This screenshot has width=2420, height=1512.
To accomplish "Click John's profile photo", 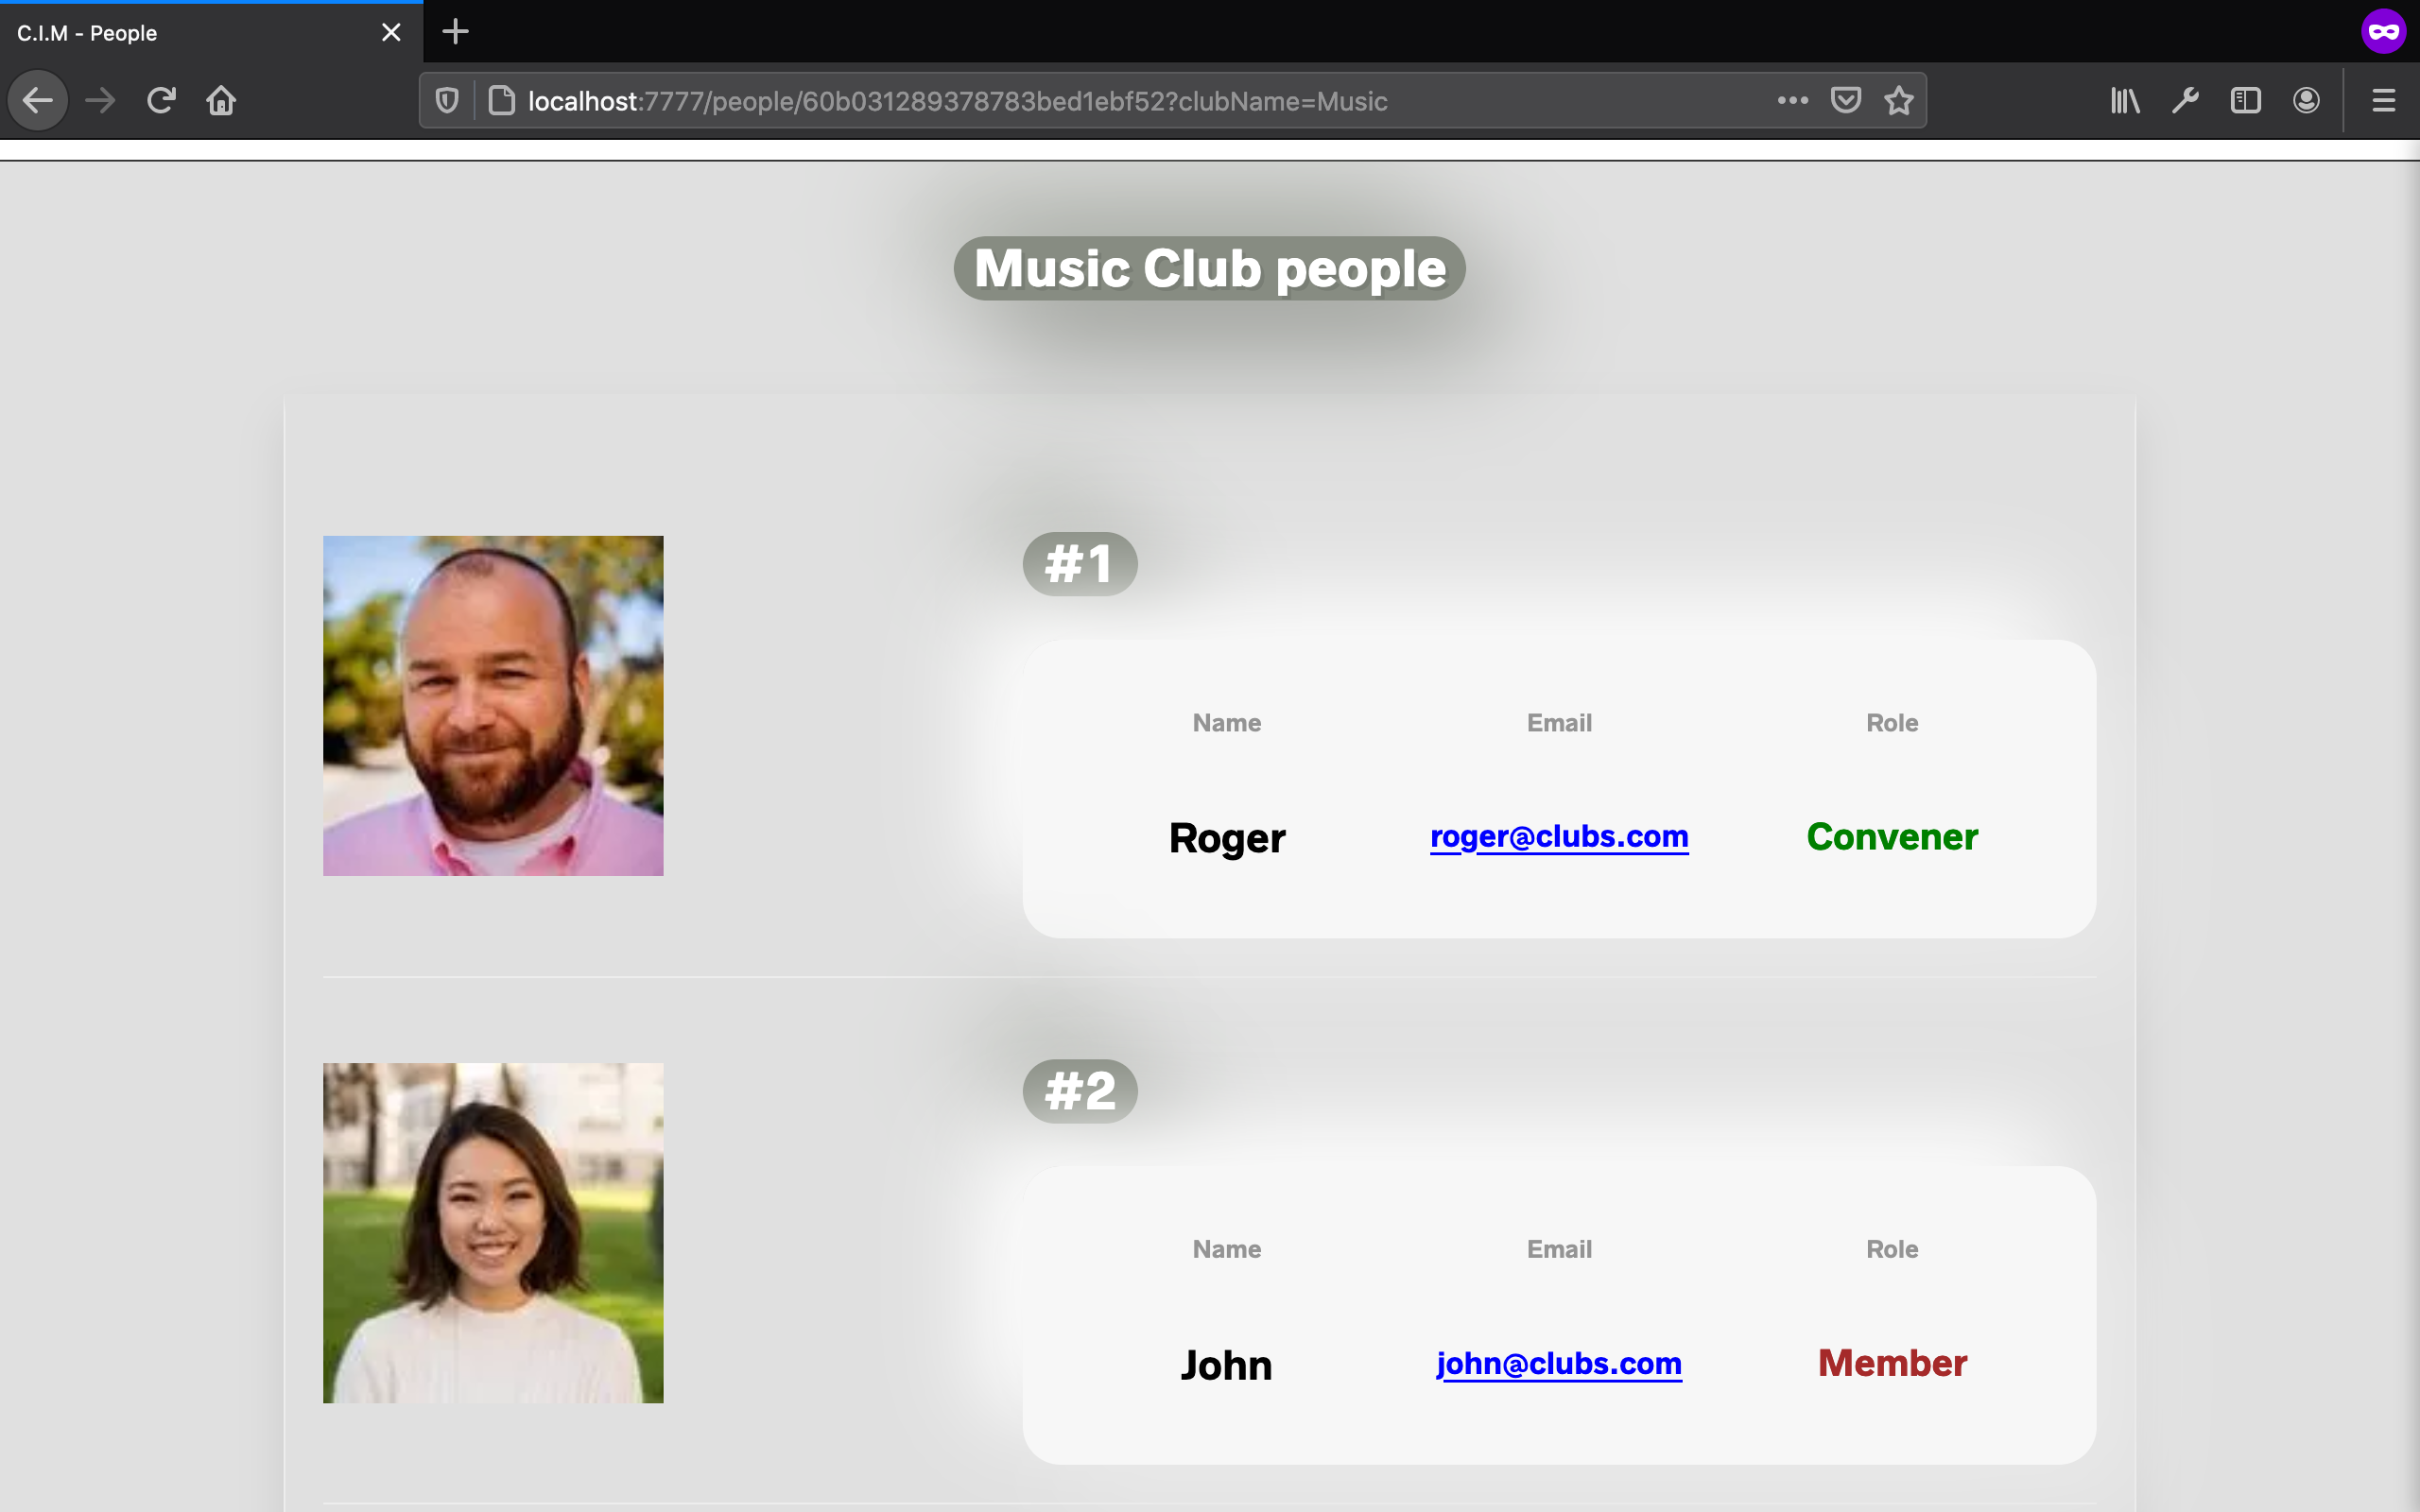I will point(493,1233).
